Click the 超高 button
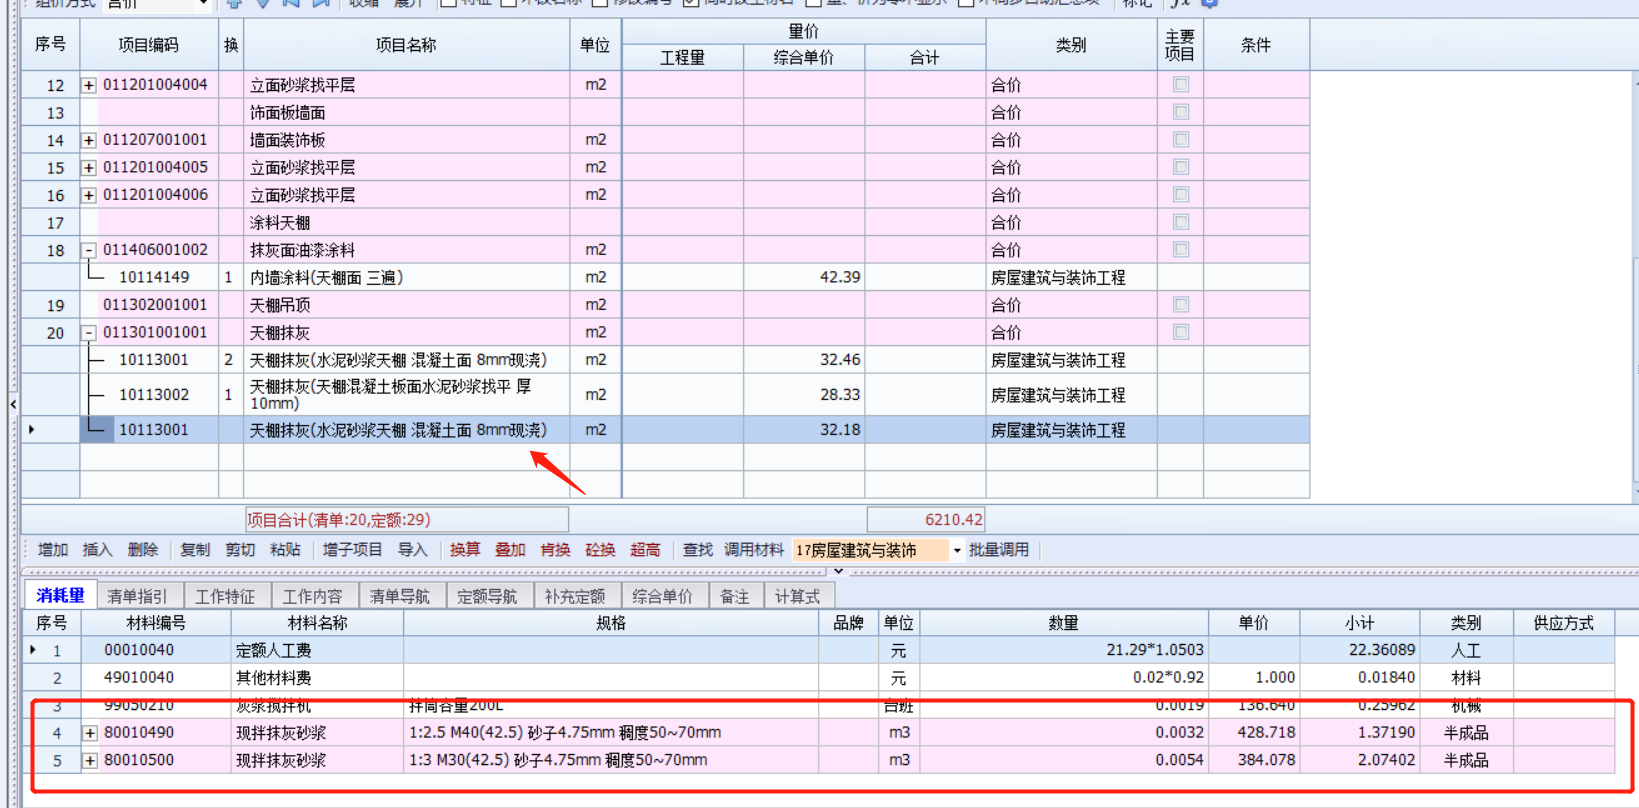The height and width of the screenshot is (808, 1639). tap(645, 550)
